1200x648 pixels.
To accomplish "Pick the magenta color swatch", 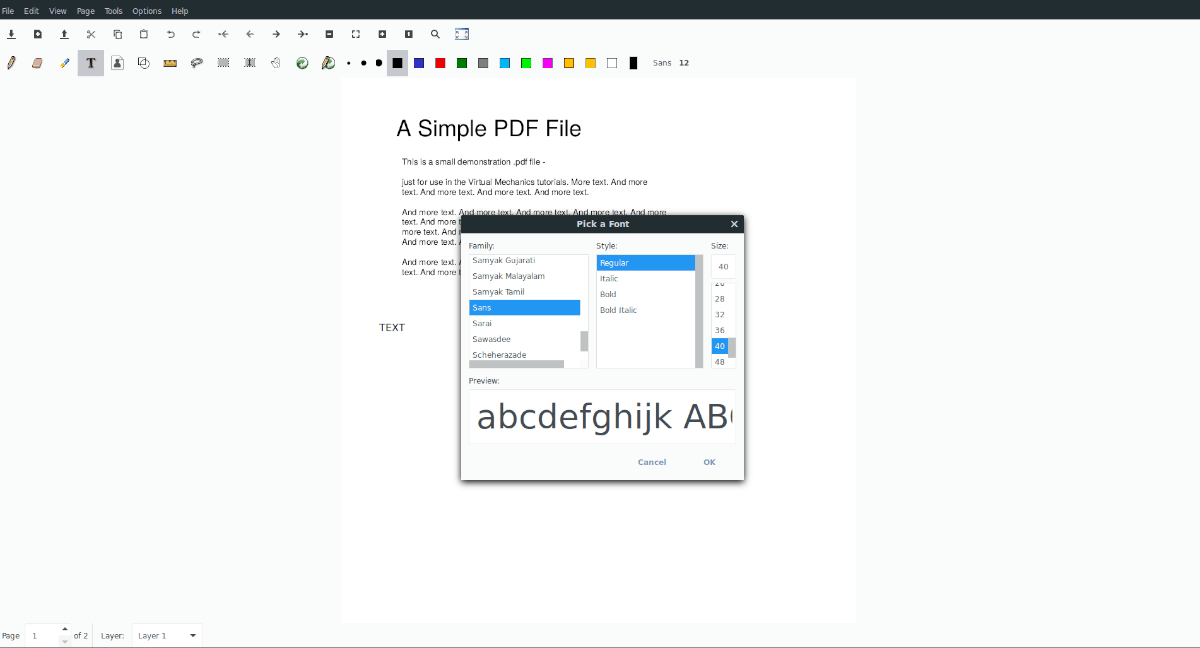I will pos(548,63).
